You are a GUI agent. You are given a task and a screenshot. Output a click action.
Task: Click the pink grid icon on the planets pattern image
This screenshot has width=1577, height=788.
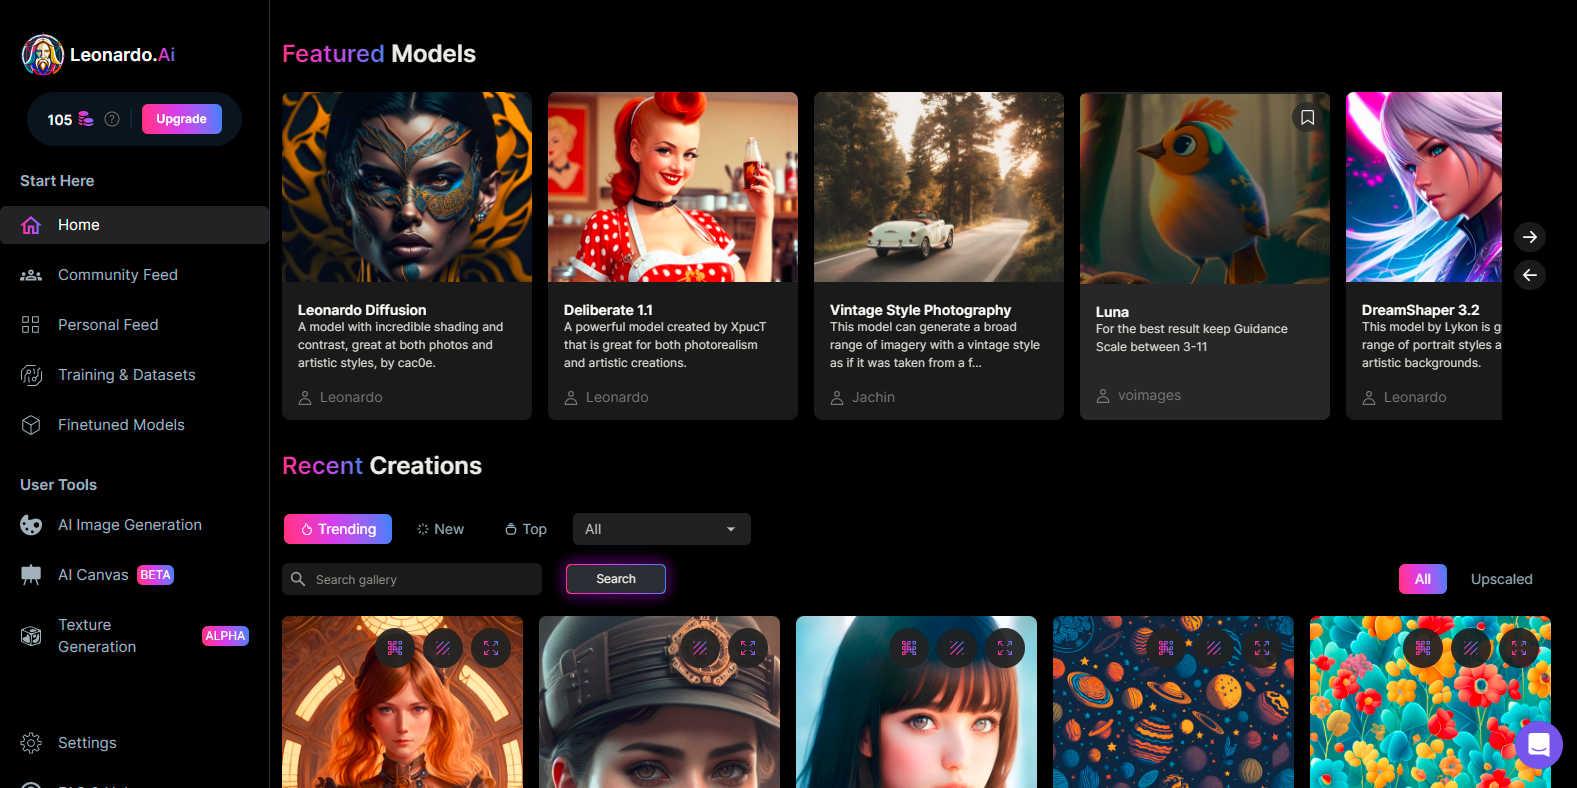(x=1166, y=648)
